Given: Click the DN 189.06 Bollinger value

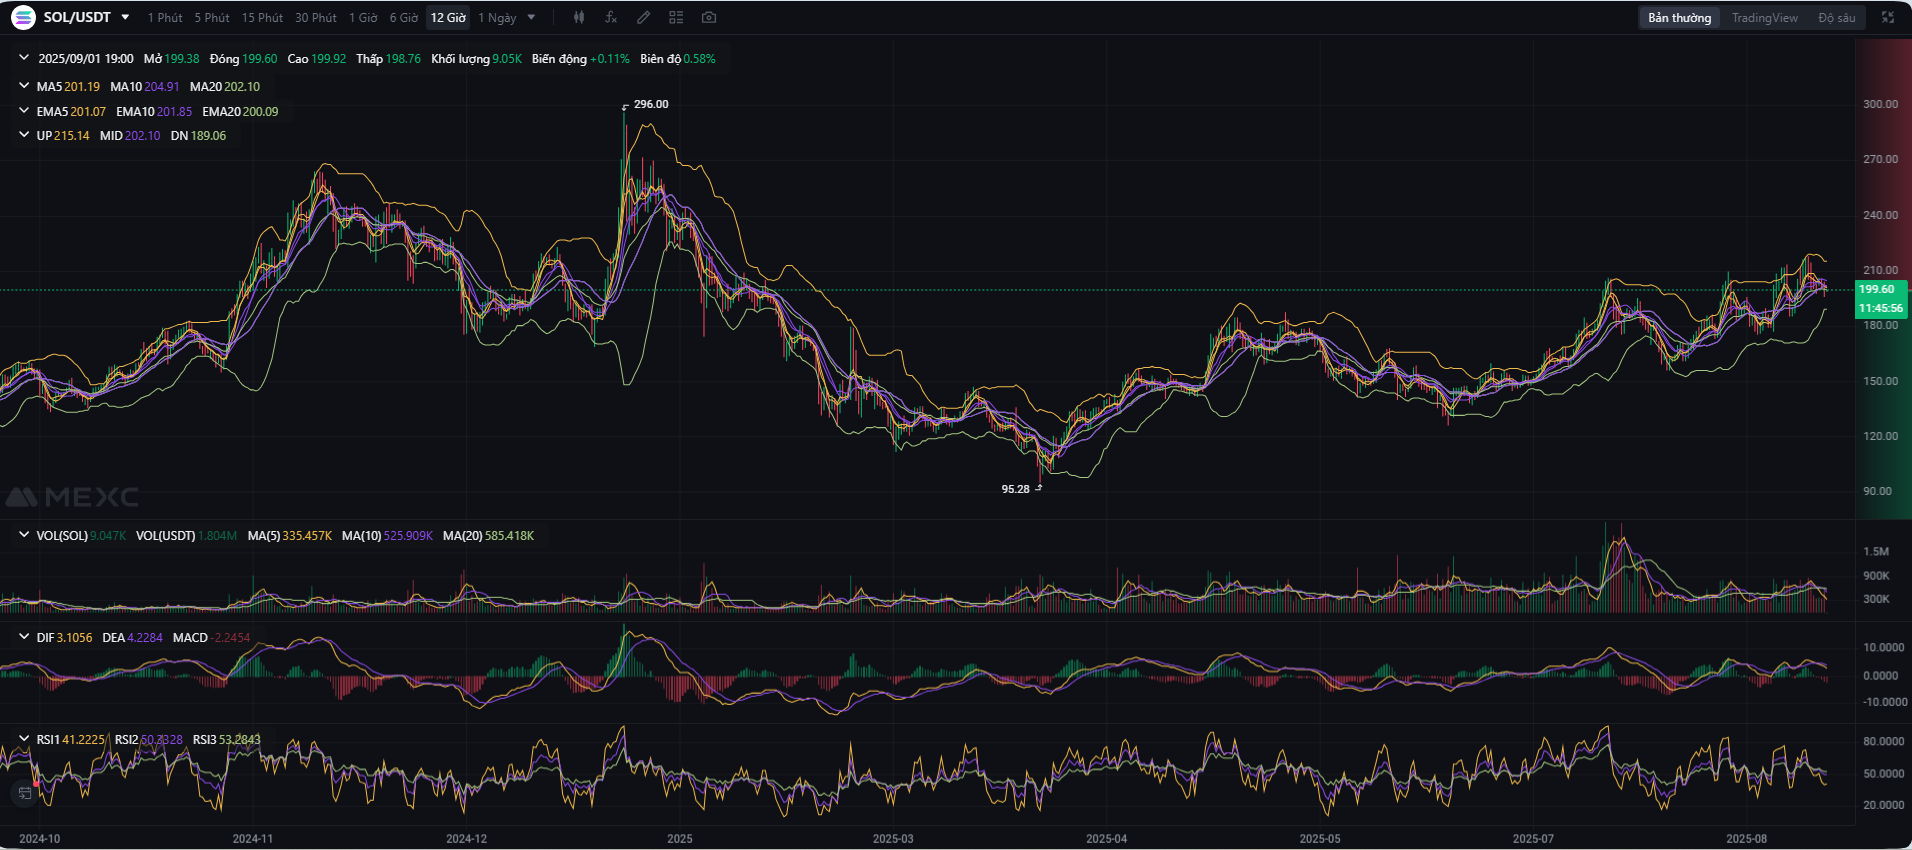Looking at the screenshot, I should pos(198,136).
